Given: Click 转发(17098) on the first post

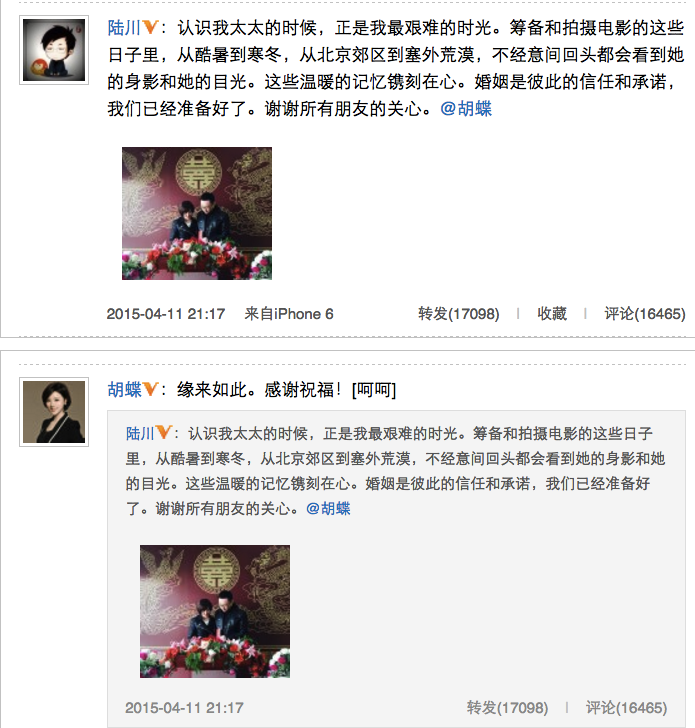Looking at the screenshot, I should click(459, 314).
